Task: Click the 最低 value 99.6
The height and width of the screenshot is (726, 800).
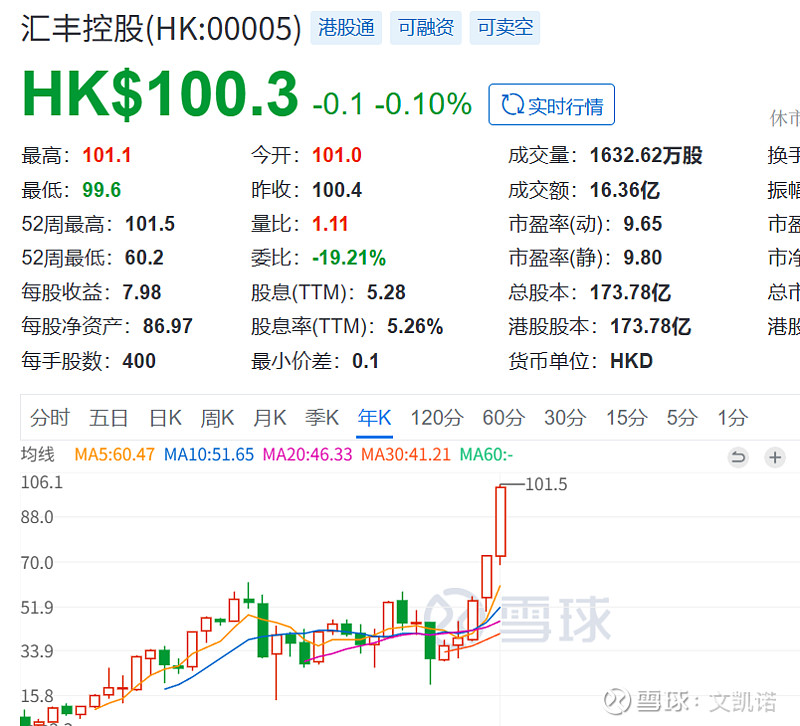Action: pyautogui.click(x=102, y=190)
